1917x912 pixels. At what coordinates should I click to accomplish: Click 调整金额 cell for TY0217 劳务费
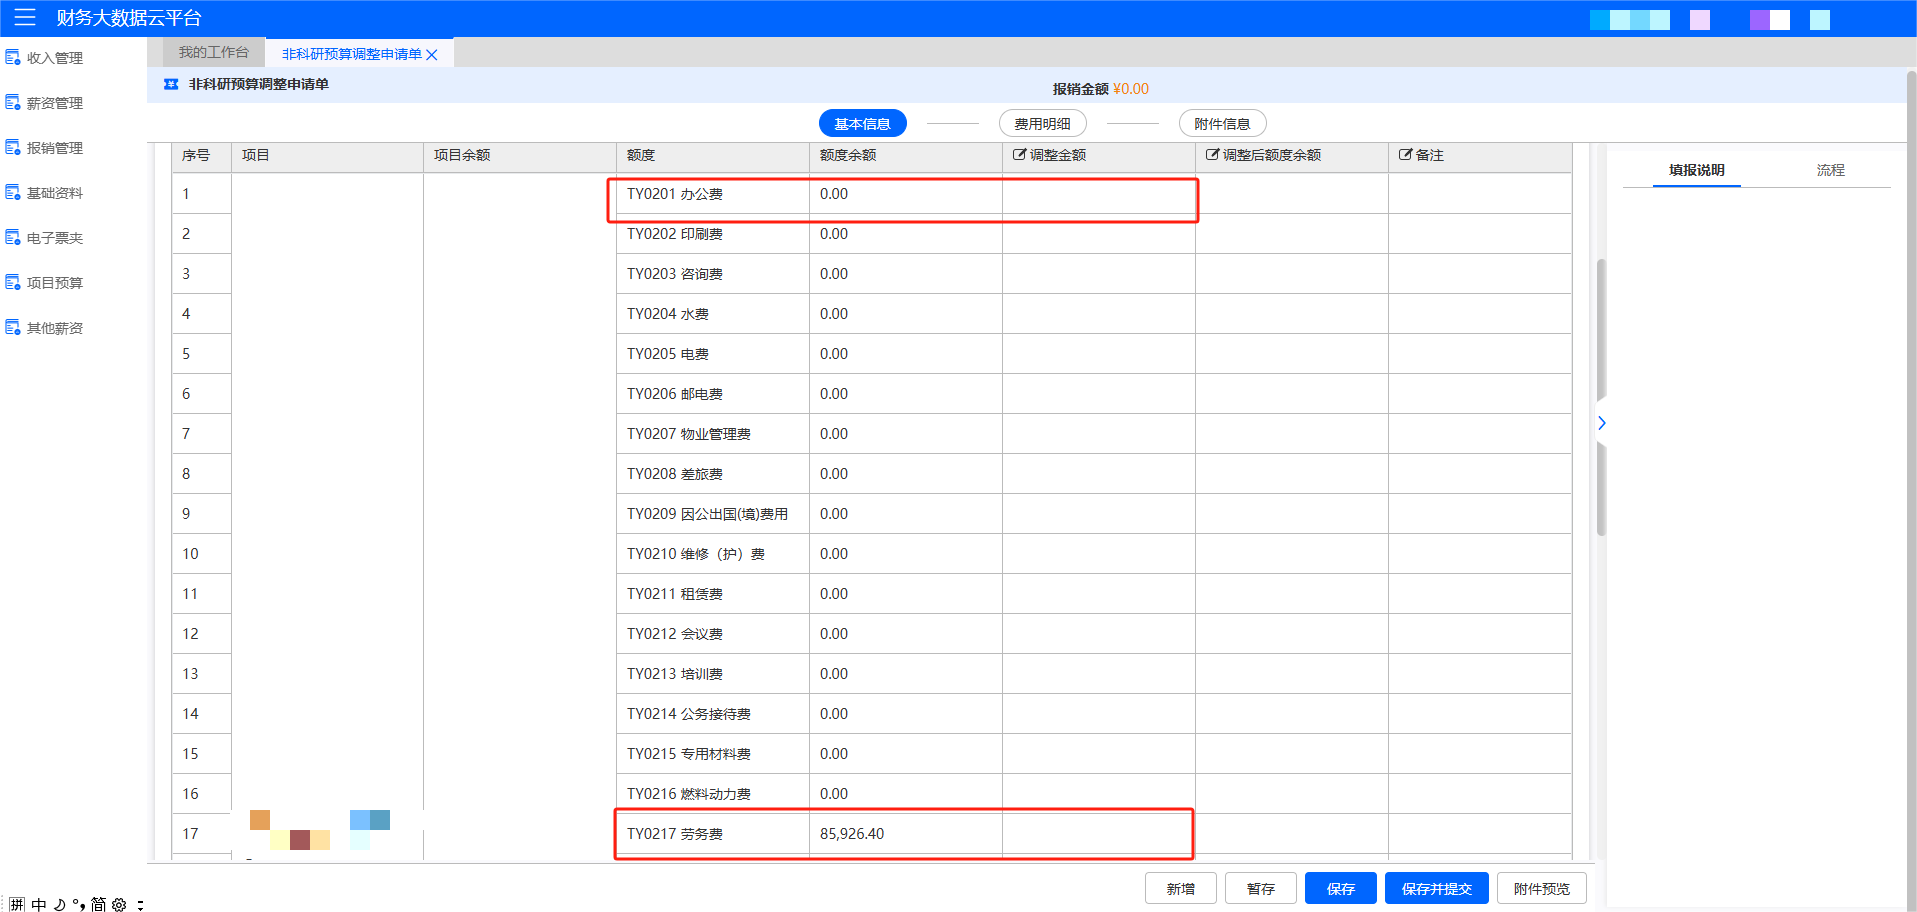[1098, 834]
